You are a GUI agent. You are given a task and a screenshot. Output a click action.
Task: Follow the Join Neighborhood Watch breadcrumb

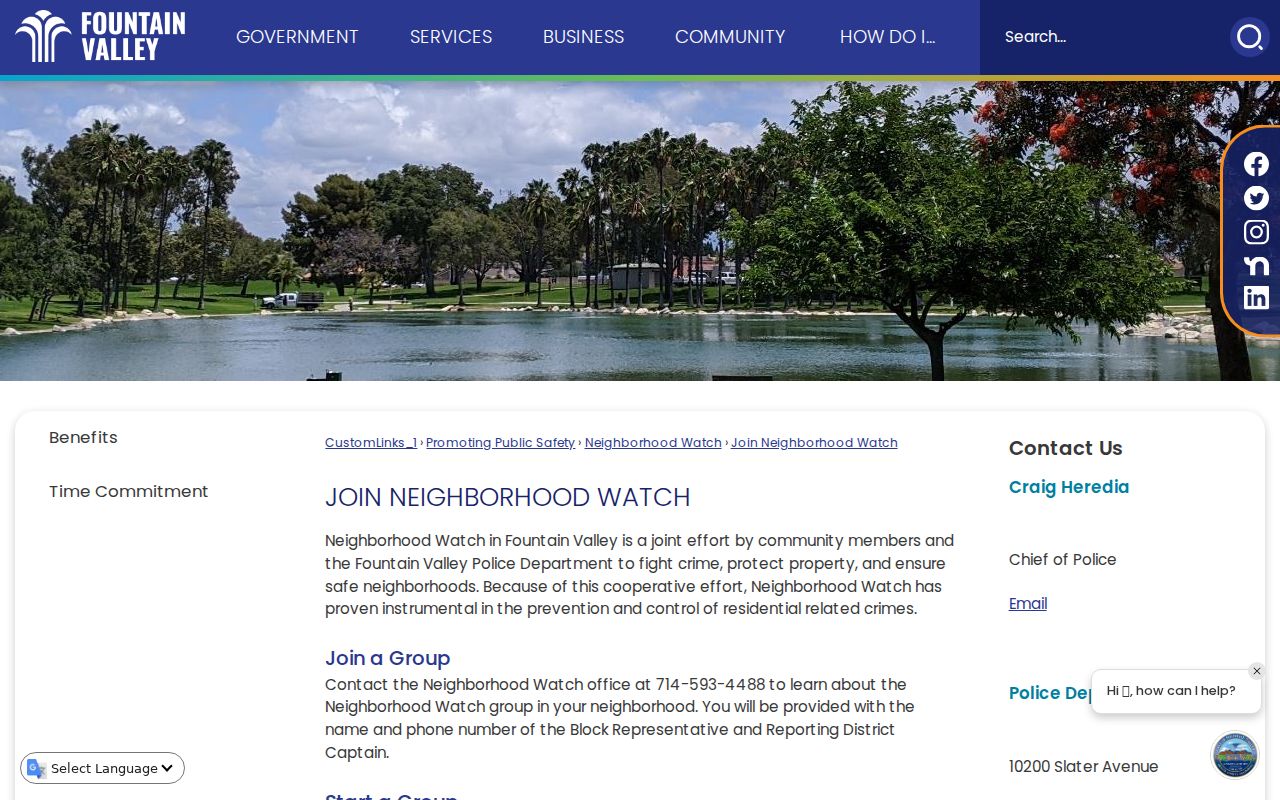pos(814,443)
